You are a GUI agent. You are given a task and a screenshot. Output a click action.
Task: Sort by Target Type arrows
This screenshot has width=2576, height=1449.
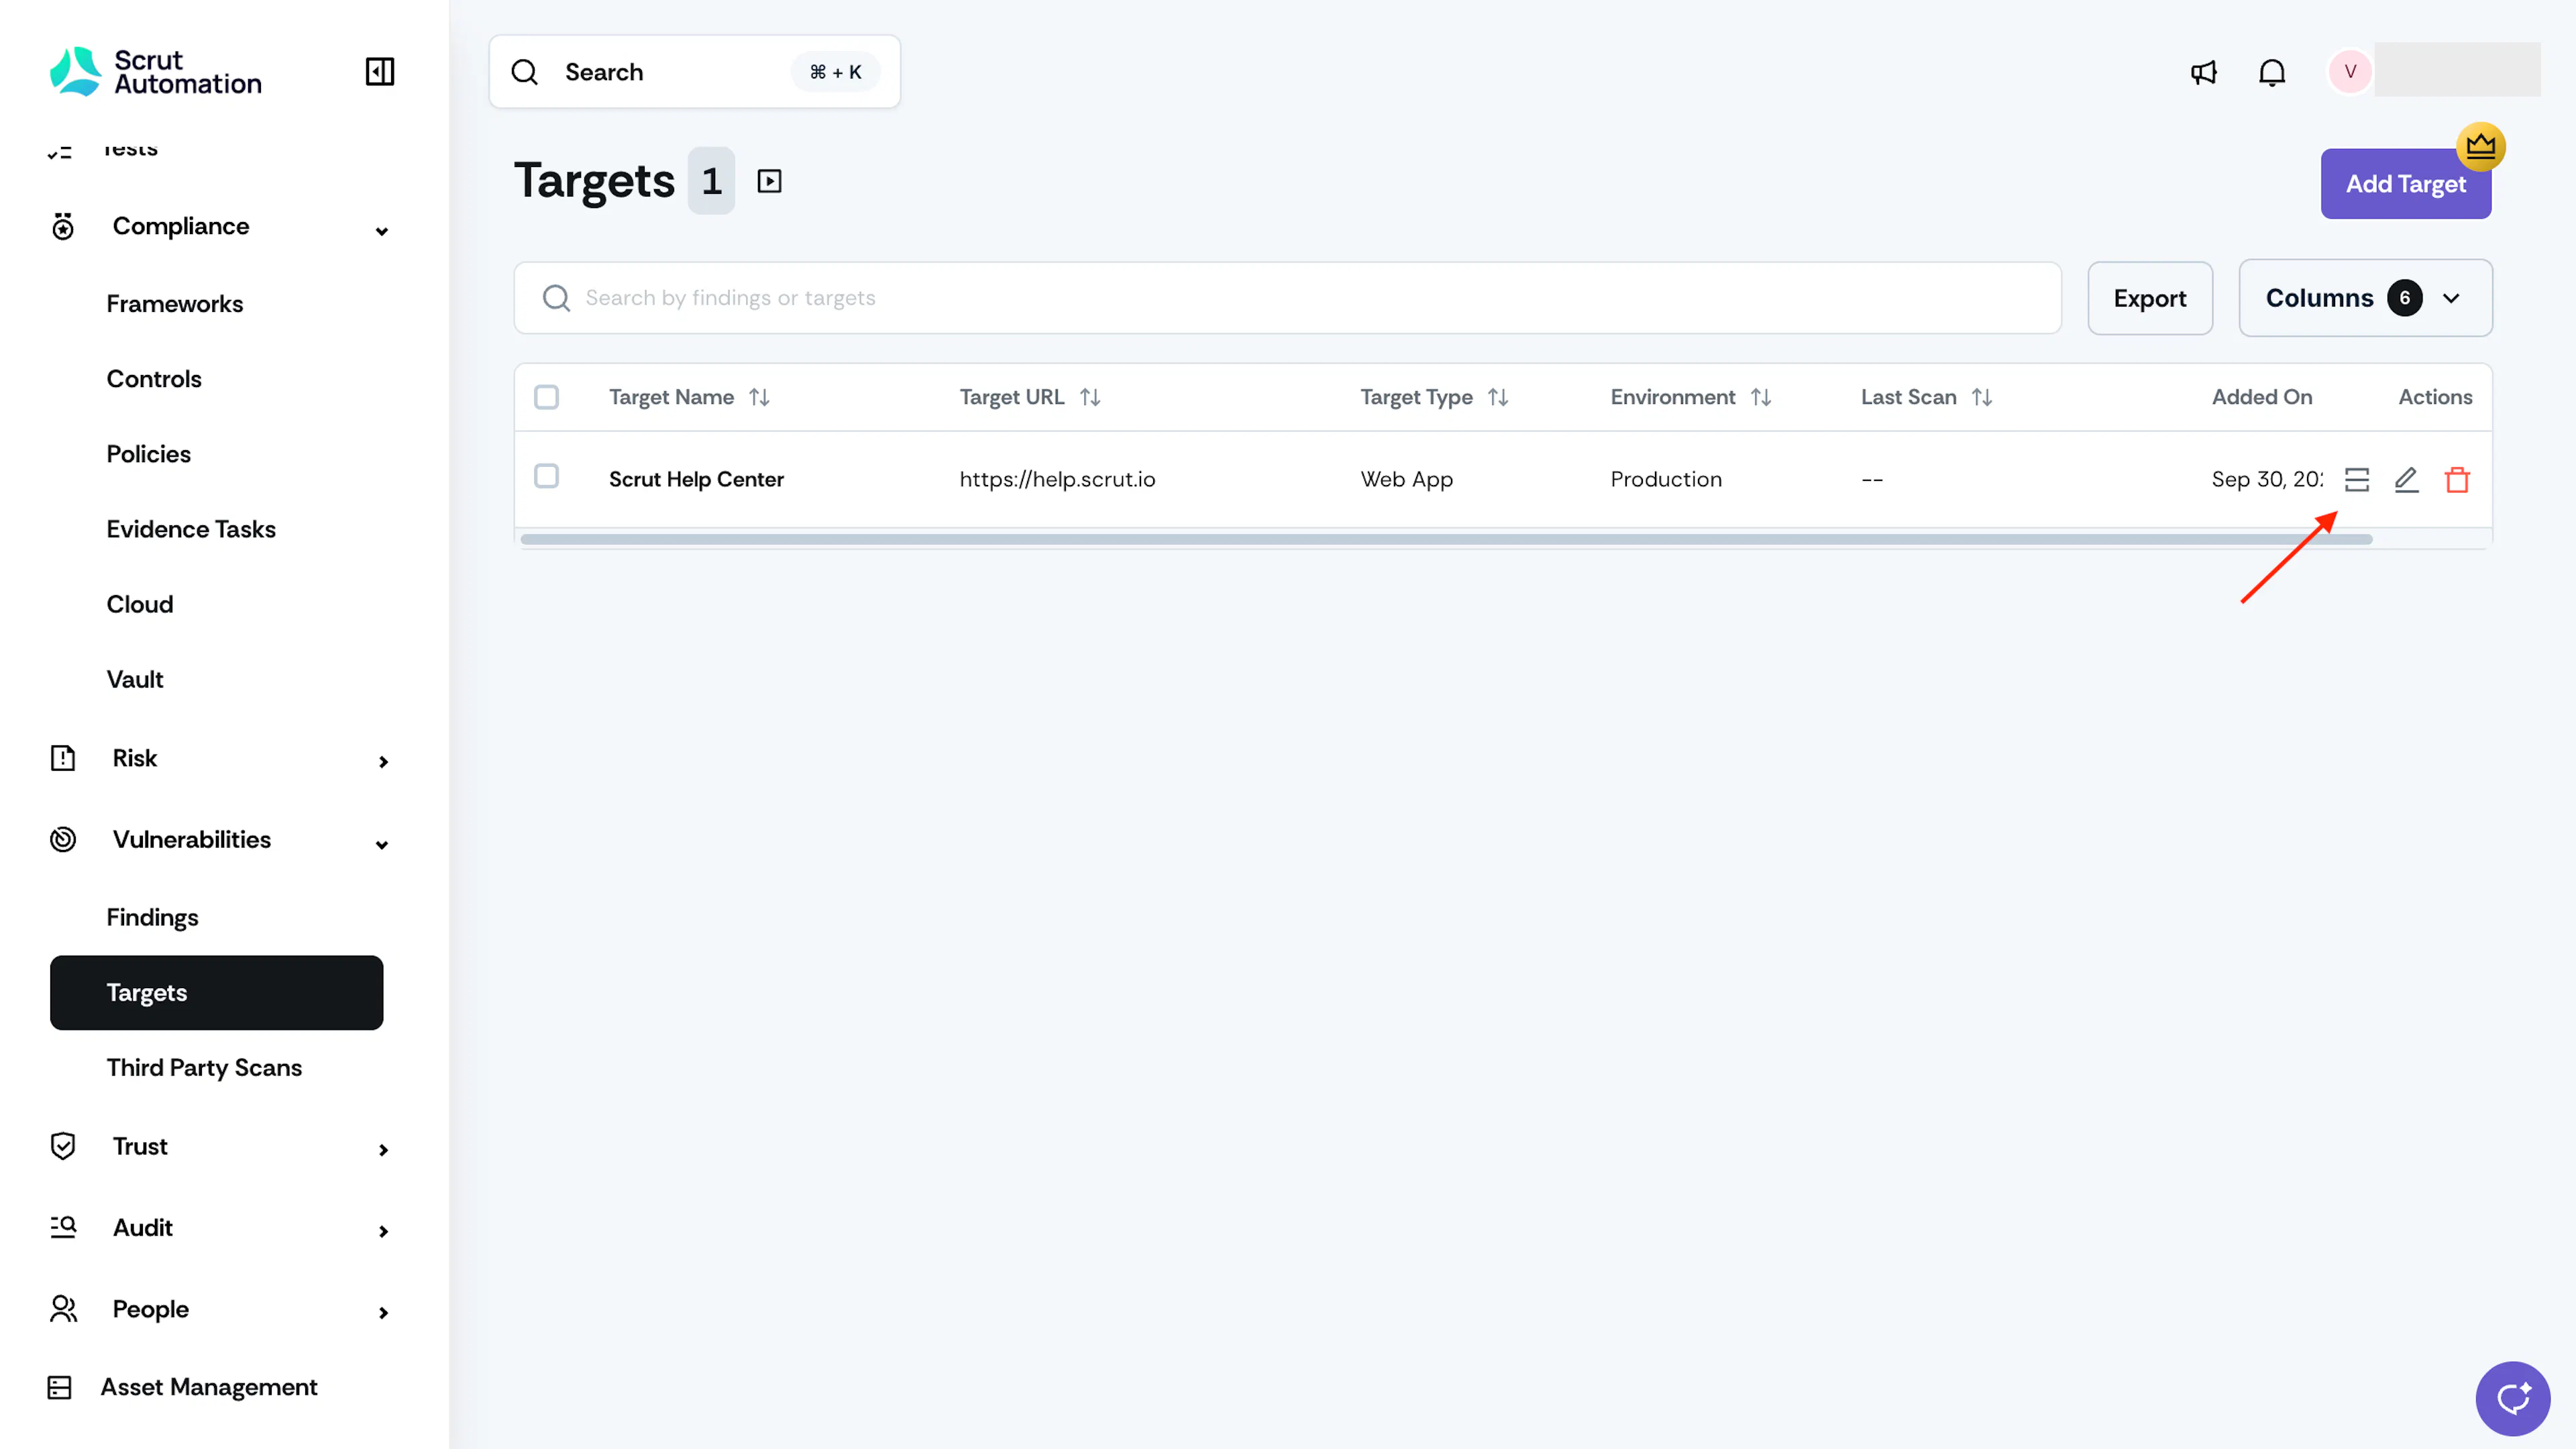1497,397
